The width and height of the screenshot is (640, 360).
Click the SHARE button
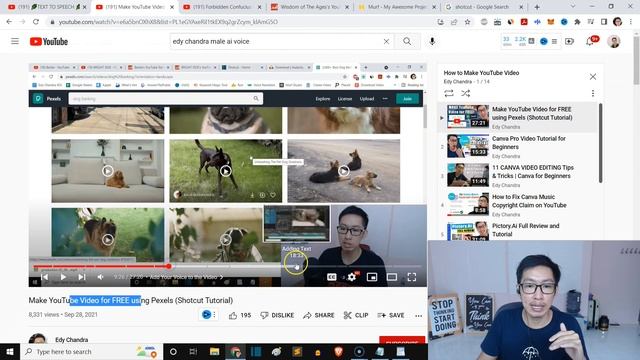coord(319,315)
